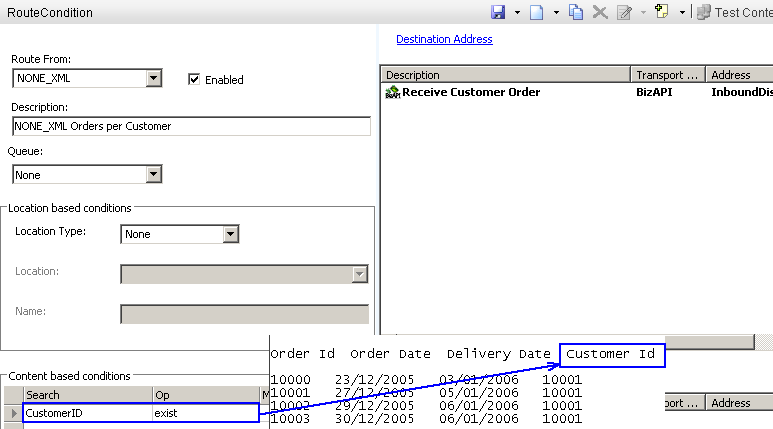
Task: Toggle the Enabled checkbox
Action: click(x=194, y=79)
